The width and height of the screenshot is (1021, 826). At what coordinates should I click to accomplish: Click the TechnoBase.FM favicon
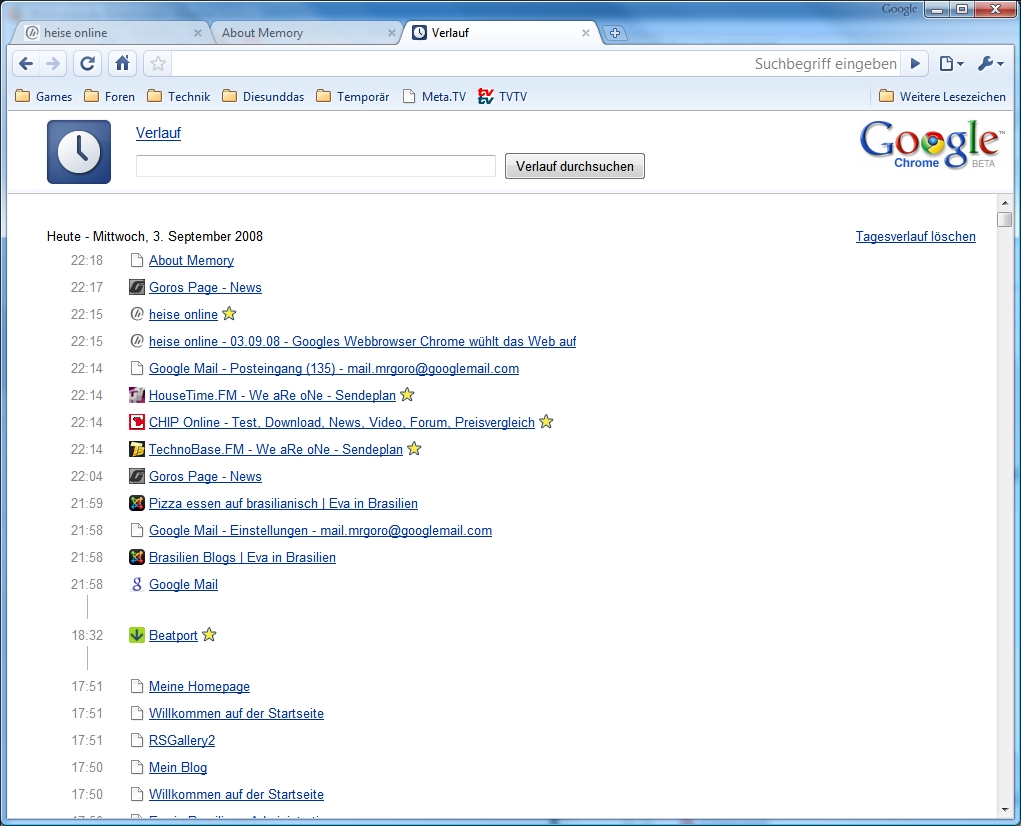tap(137, 449)
